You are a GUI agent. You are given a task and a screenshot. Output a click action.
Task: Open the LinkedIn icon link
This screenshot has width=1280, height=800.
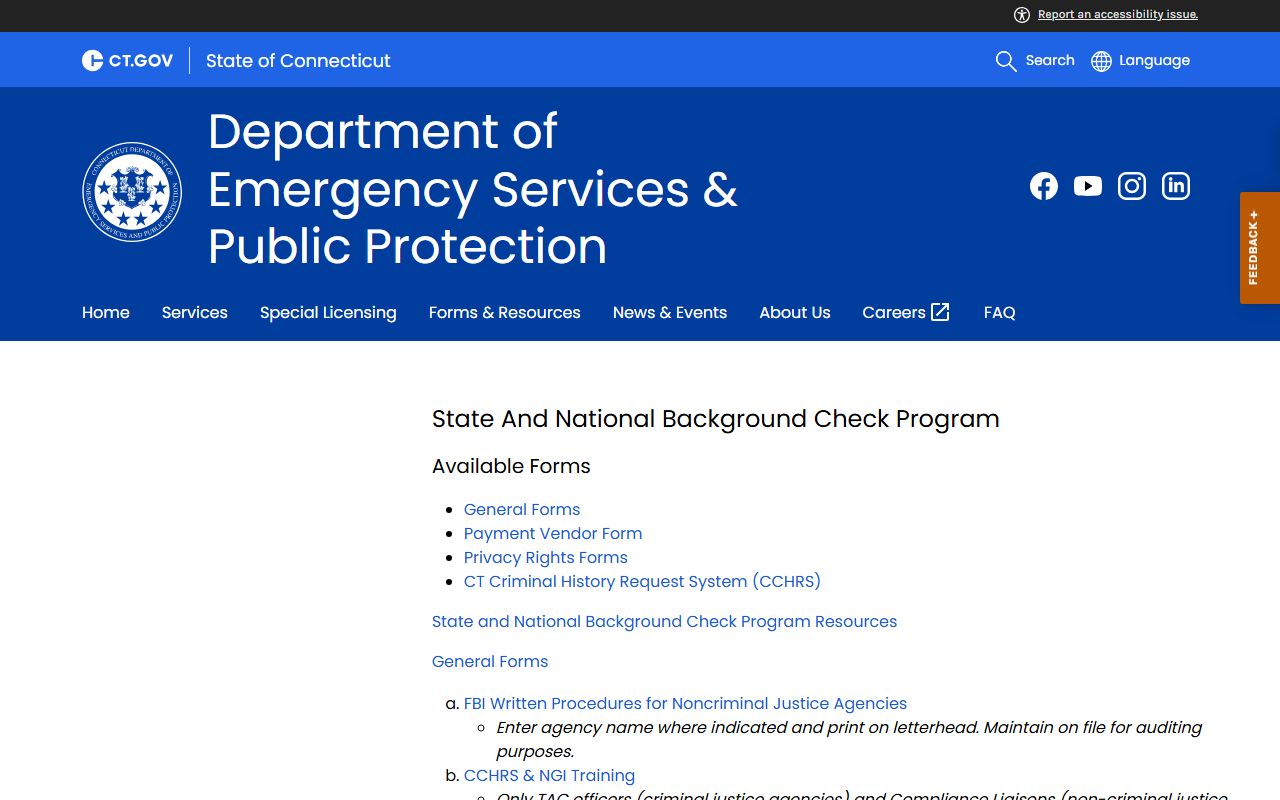point(1176,186)
